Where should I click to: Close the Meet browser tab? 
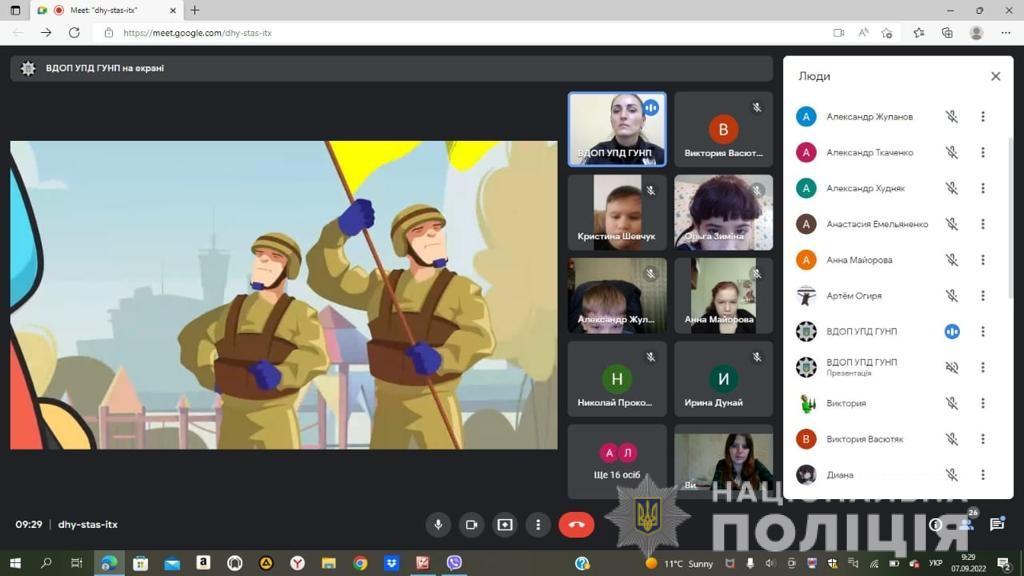tap(173, 10)
